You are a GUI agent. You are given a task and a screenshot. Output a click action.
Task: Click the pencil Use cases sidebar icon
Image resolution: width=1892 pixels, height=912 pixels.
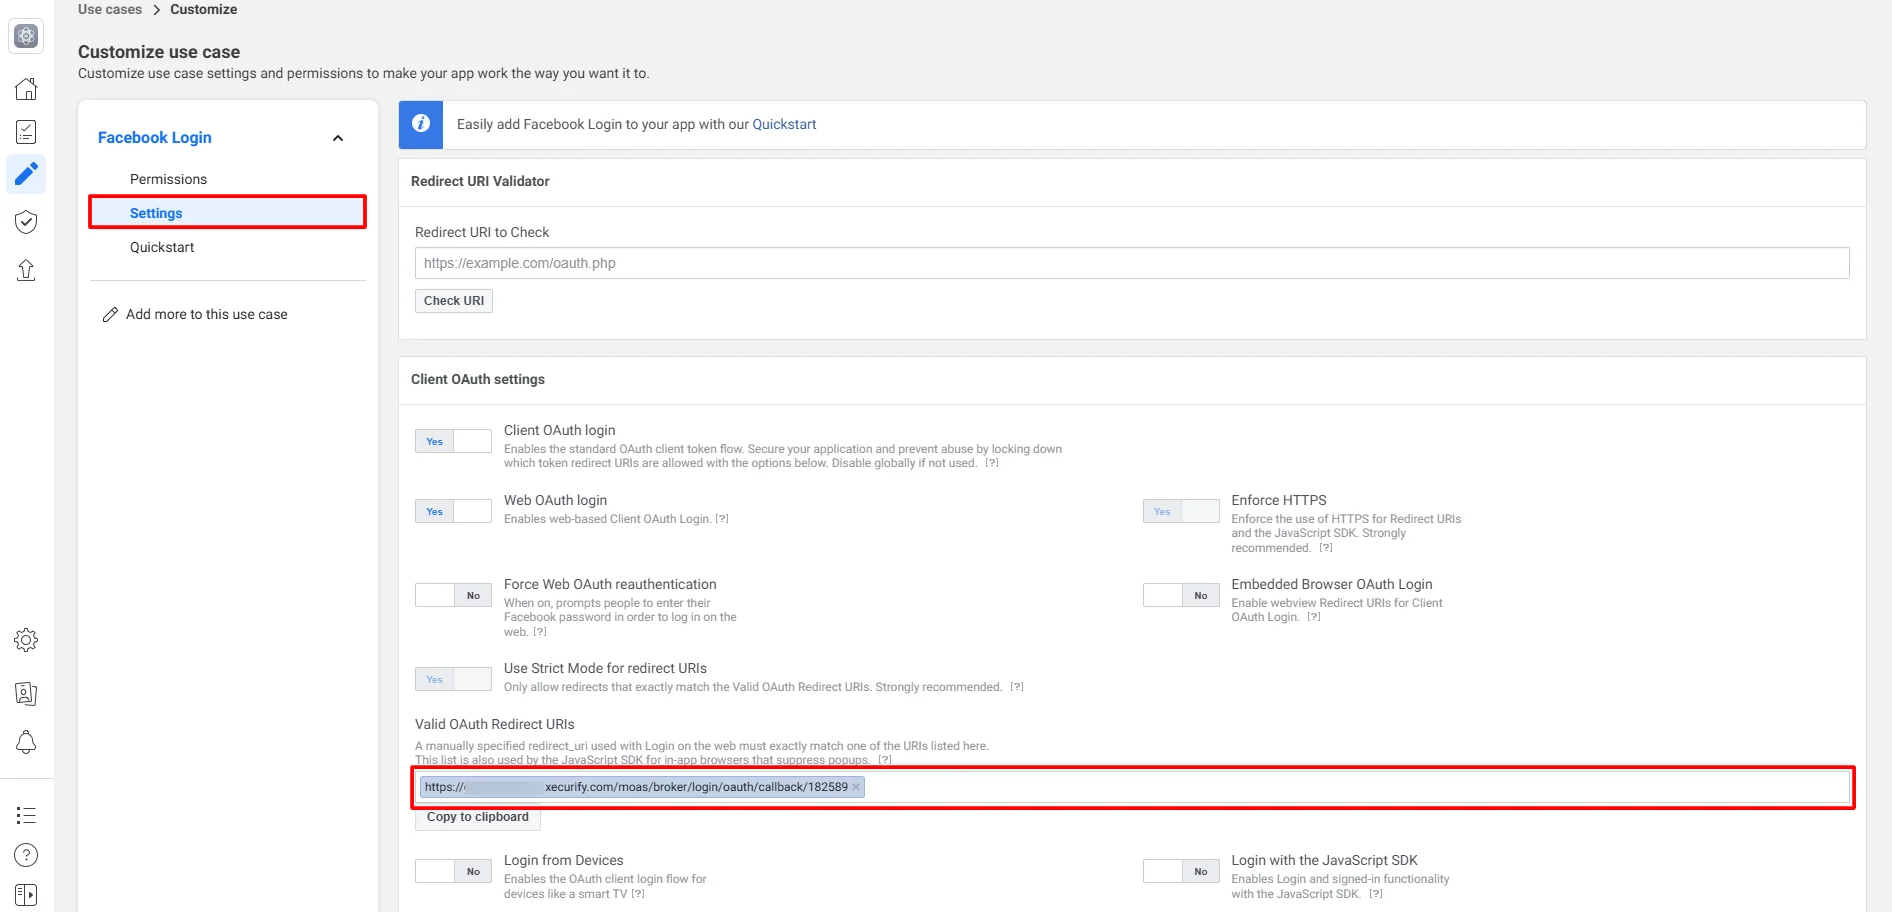tap(26, 174)
